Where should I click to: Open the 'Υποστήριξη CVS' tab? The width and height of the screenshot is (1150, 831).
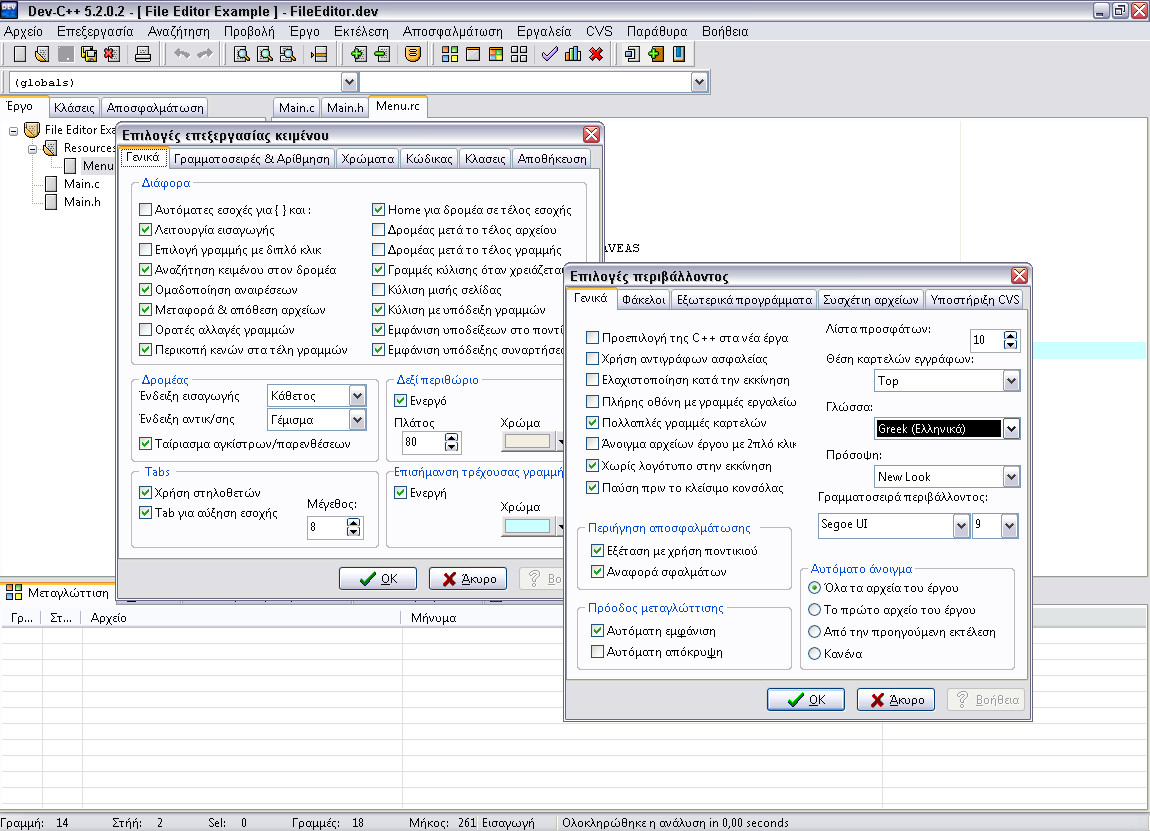click(975, 299)
